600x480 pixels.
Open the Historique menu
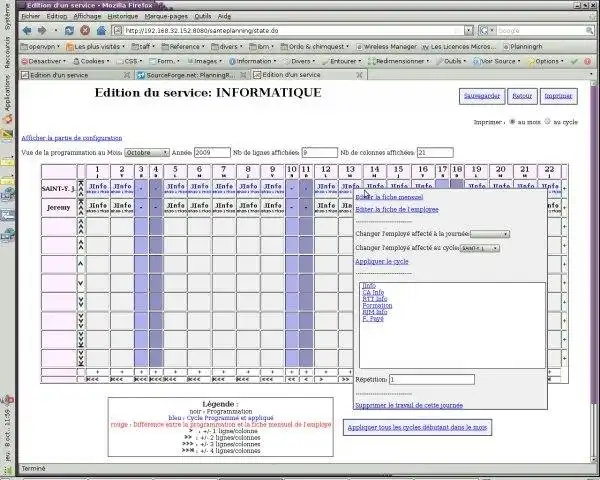[x=122, y=16]
